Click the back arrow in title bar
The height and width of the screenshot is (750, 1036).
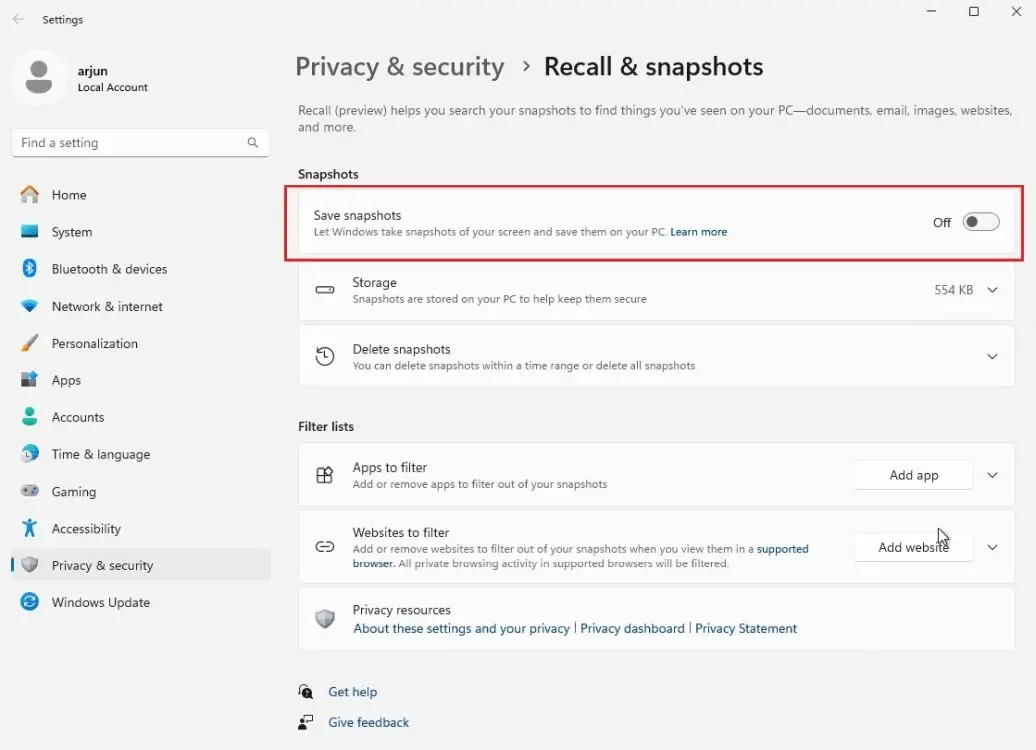click(19, 19)
